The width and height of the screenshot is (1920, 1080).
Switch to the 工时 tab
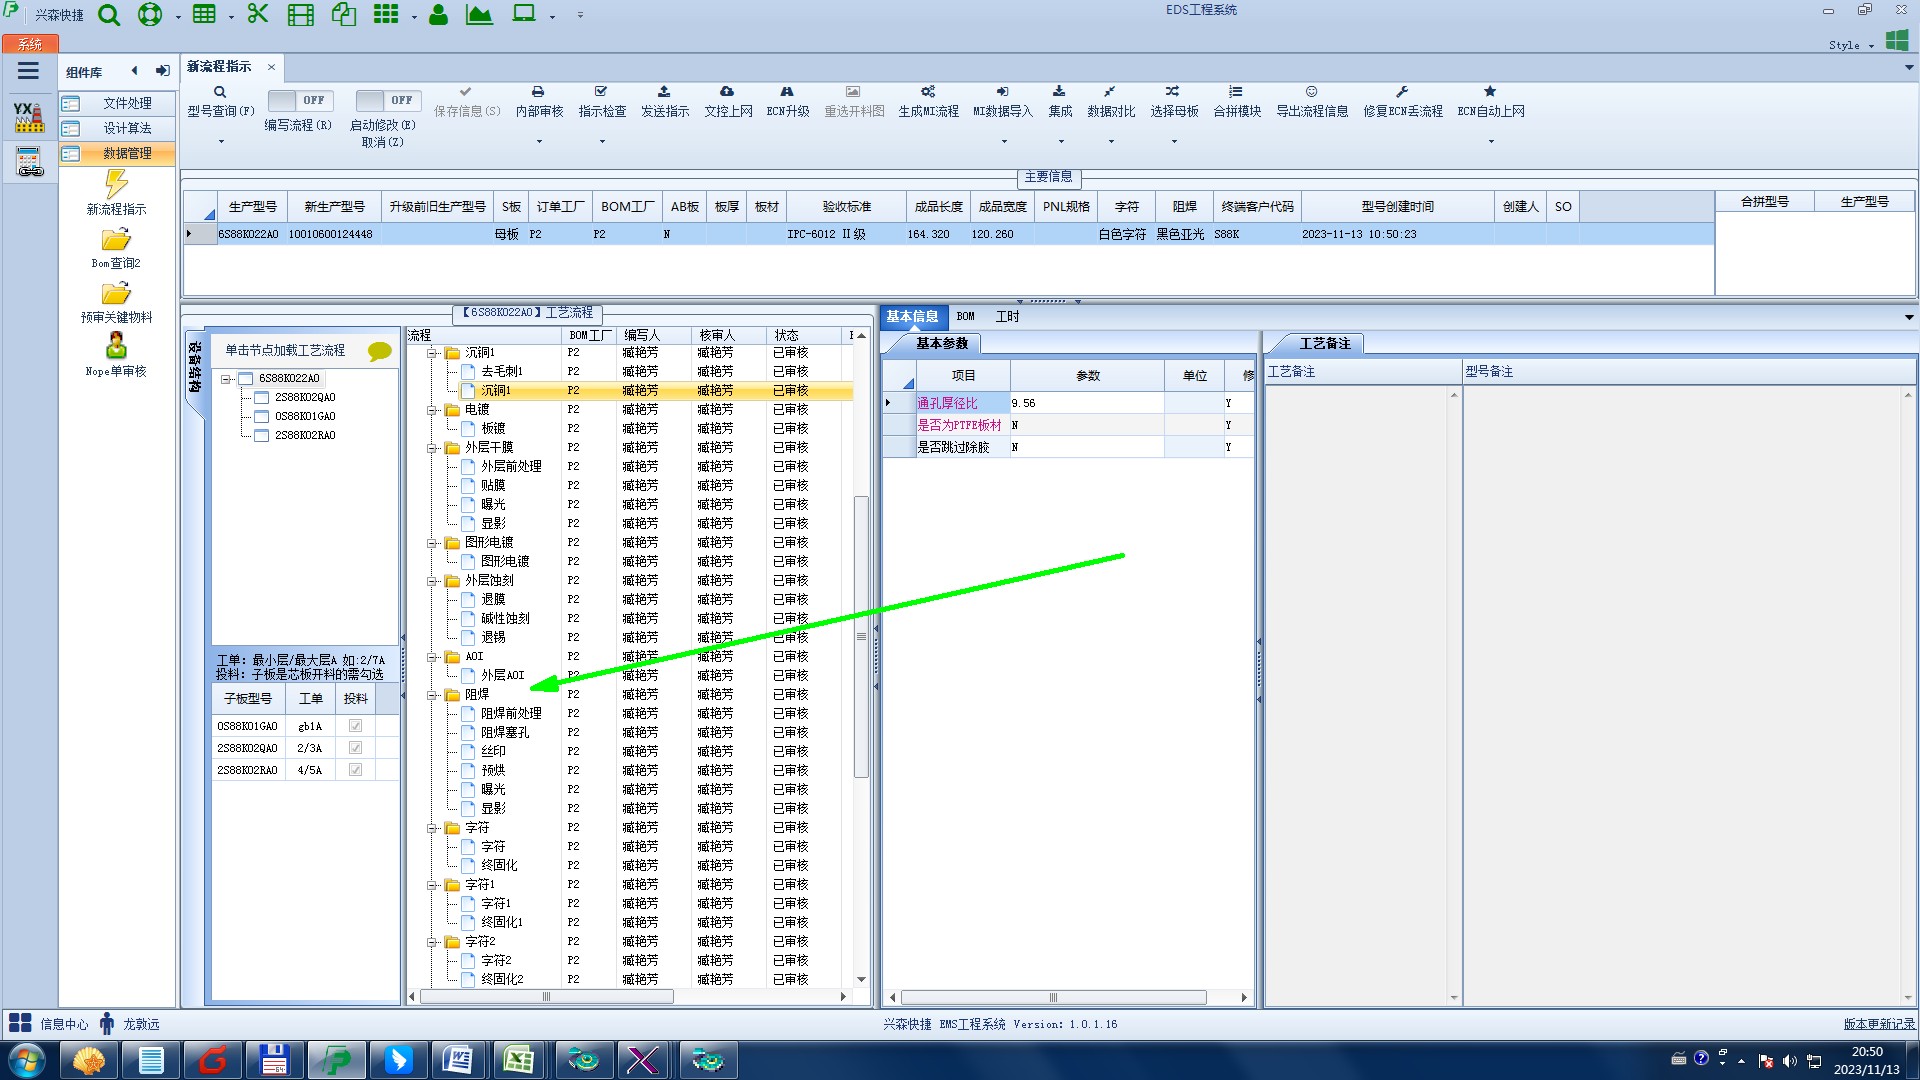(1007, 317)
